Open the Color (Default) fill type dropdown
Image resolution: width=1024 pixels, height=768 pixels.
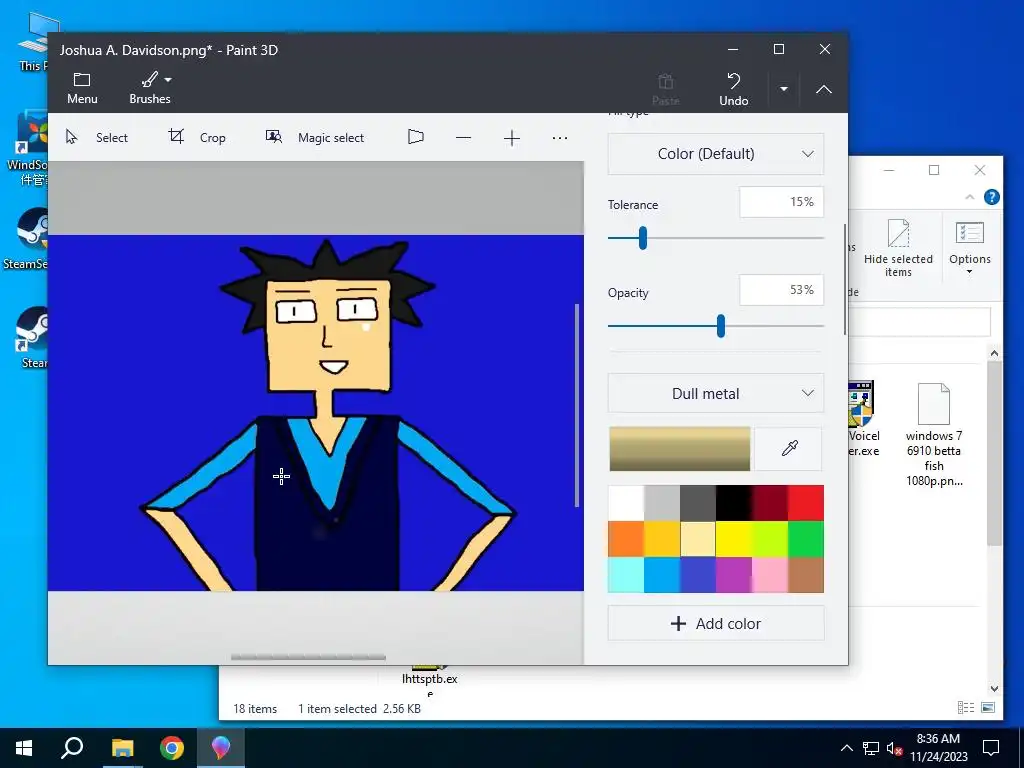coord(716,153)
